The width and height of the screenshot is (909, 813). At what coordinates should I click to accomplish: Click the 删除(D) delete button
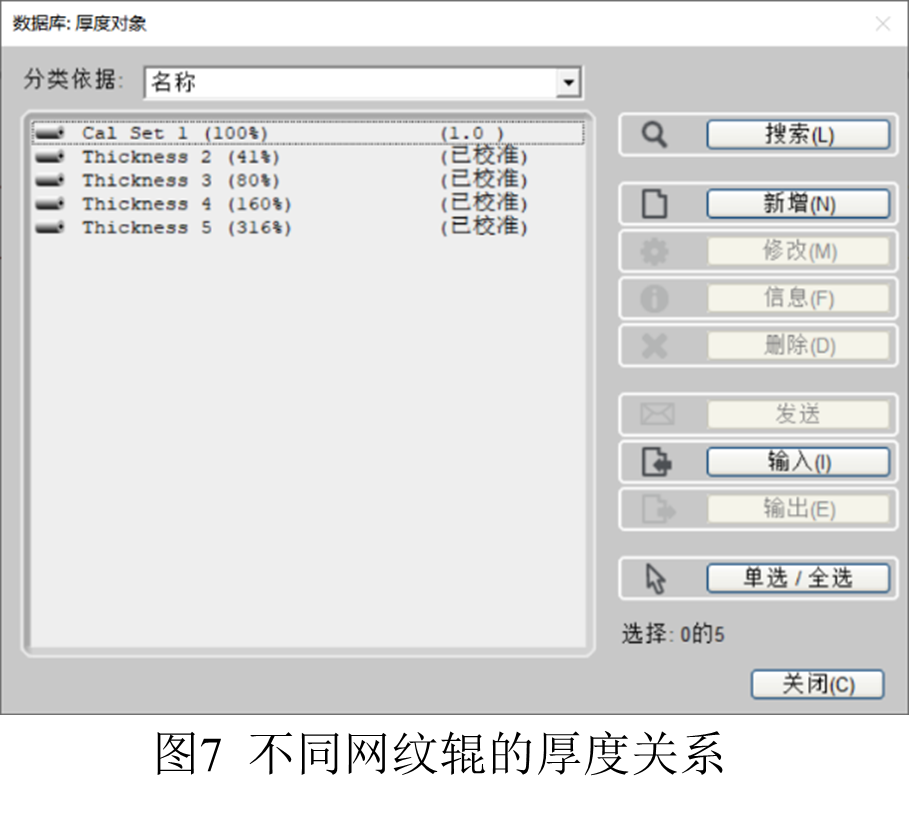pyautogui.click(x=798, y=346)
